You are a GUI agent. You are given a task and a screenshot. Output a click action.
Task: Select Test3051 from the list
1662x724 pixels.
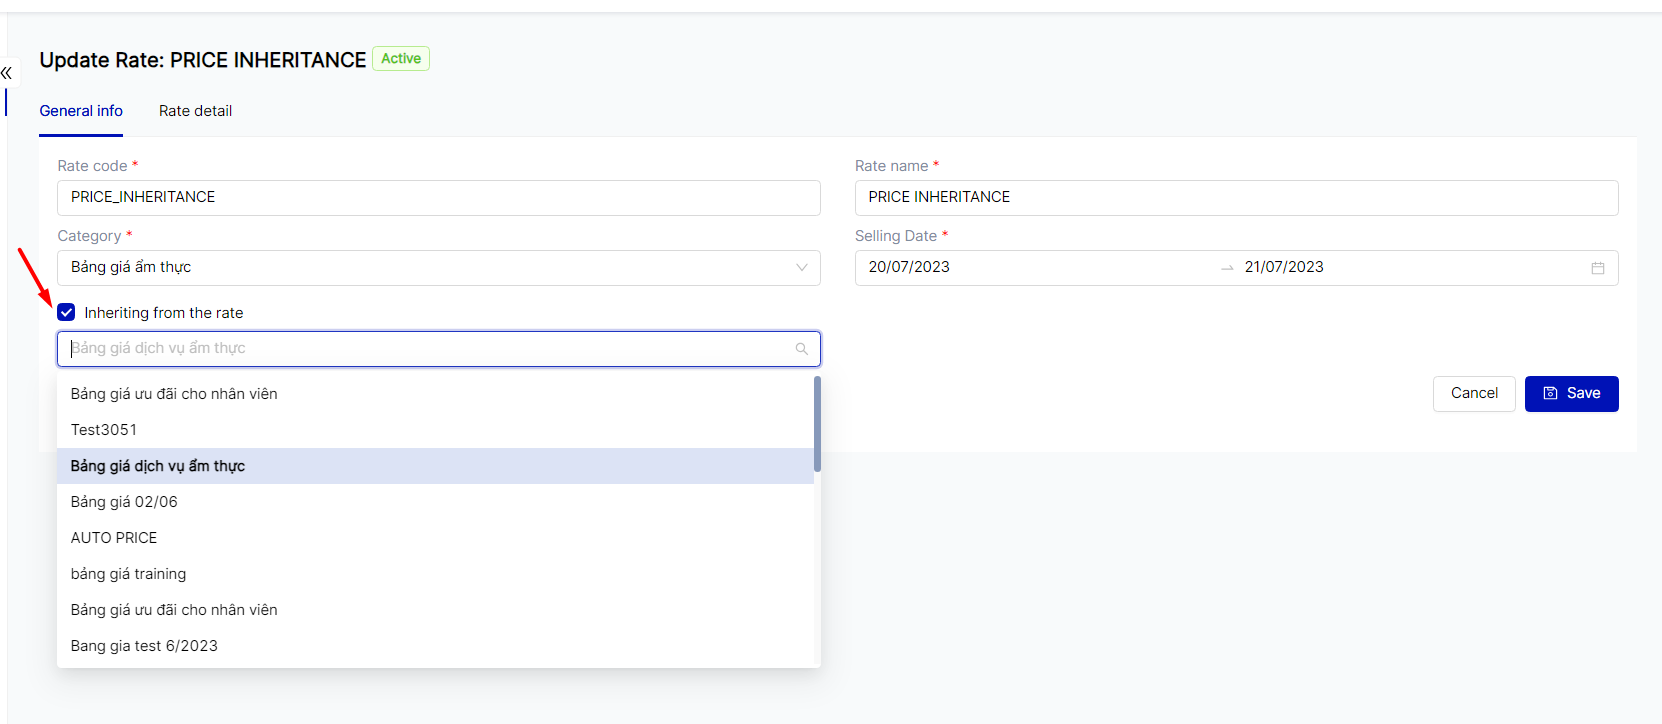click(104, 430)
